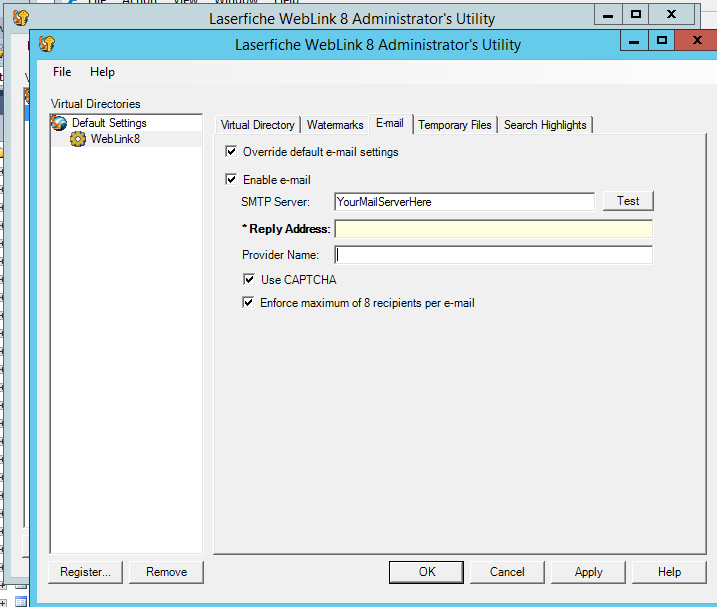The height and width of the screenshot is (607, 717).
Task: Click the WebLink8 gear icon in tree
Action: [78, 139]
